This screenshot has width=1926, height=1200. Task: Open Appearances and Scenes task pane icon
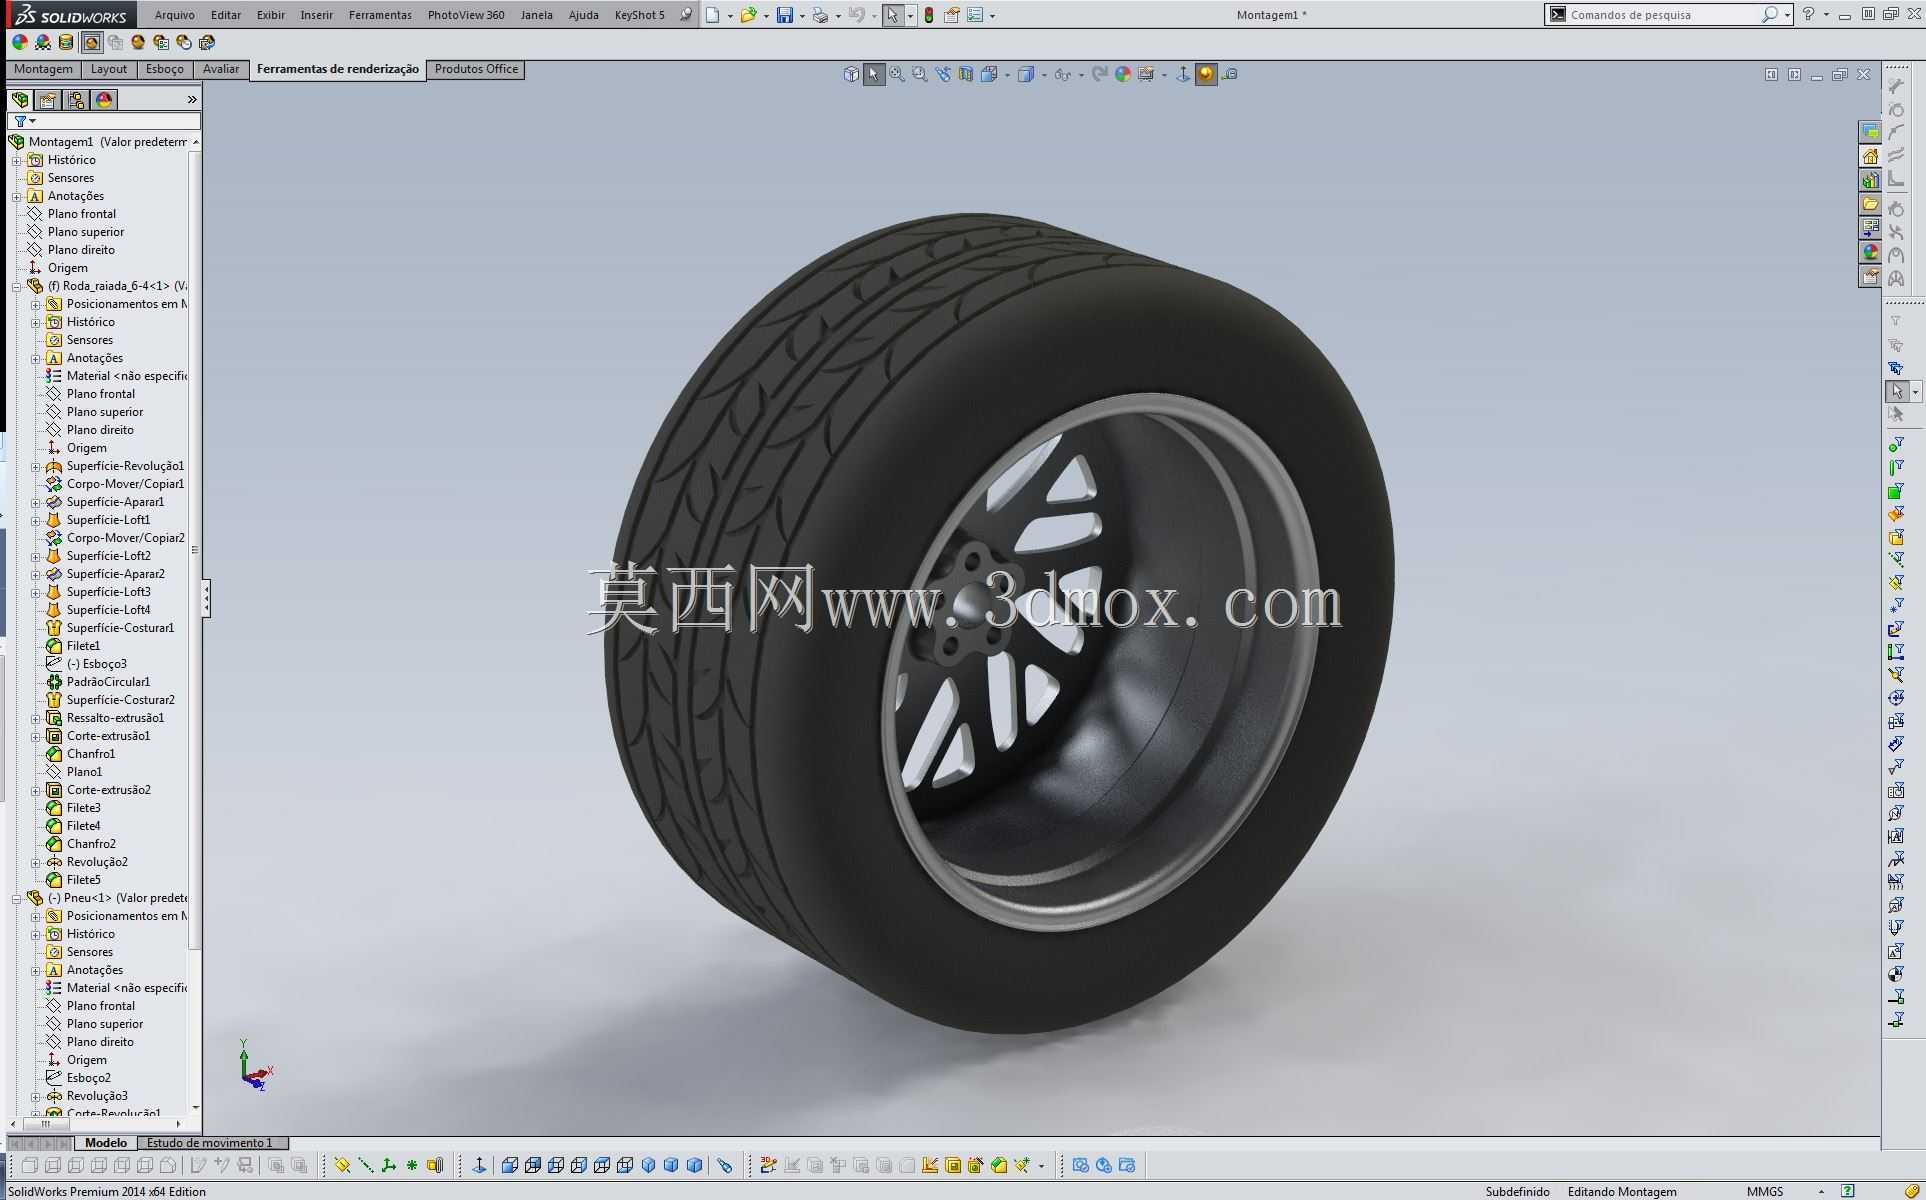pos(1870,252)
